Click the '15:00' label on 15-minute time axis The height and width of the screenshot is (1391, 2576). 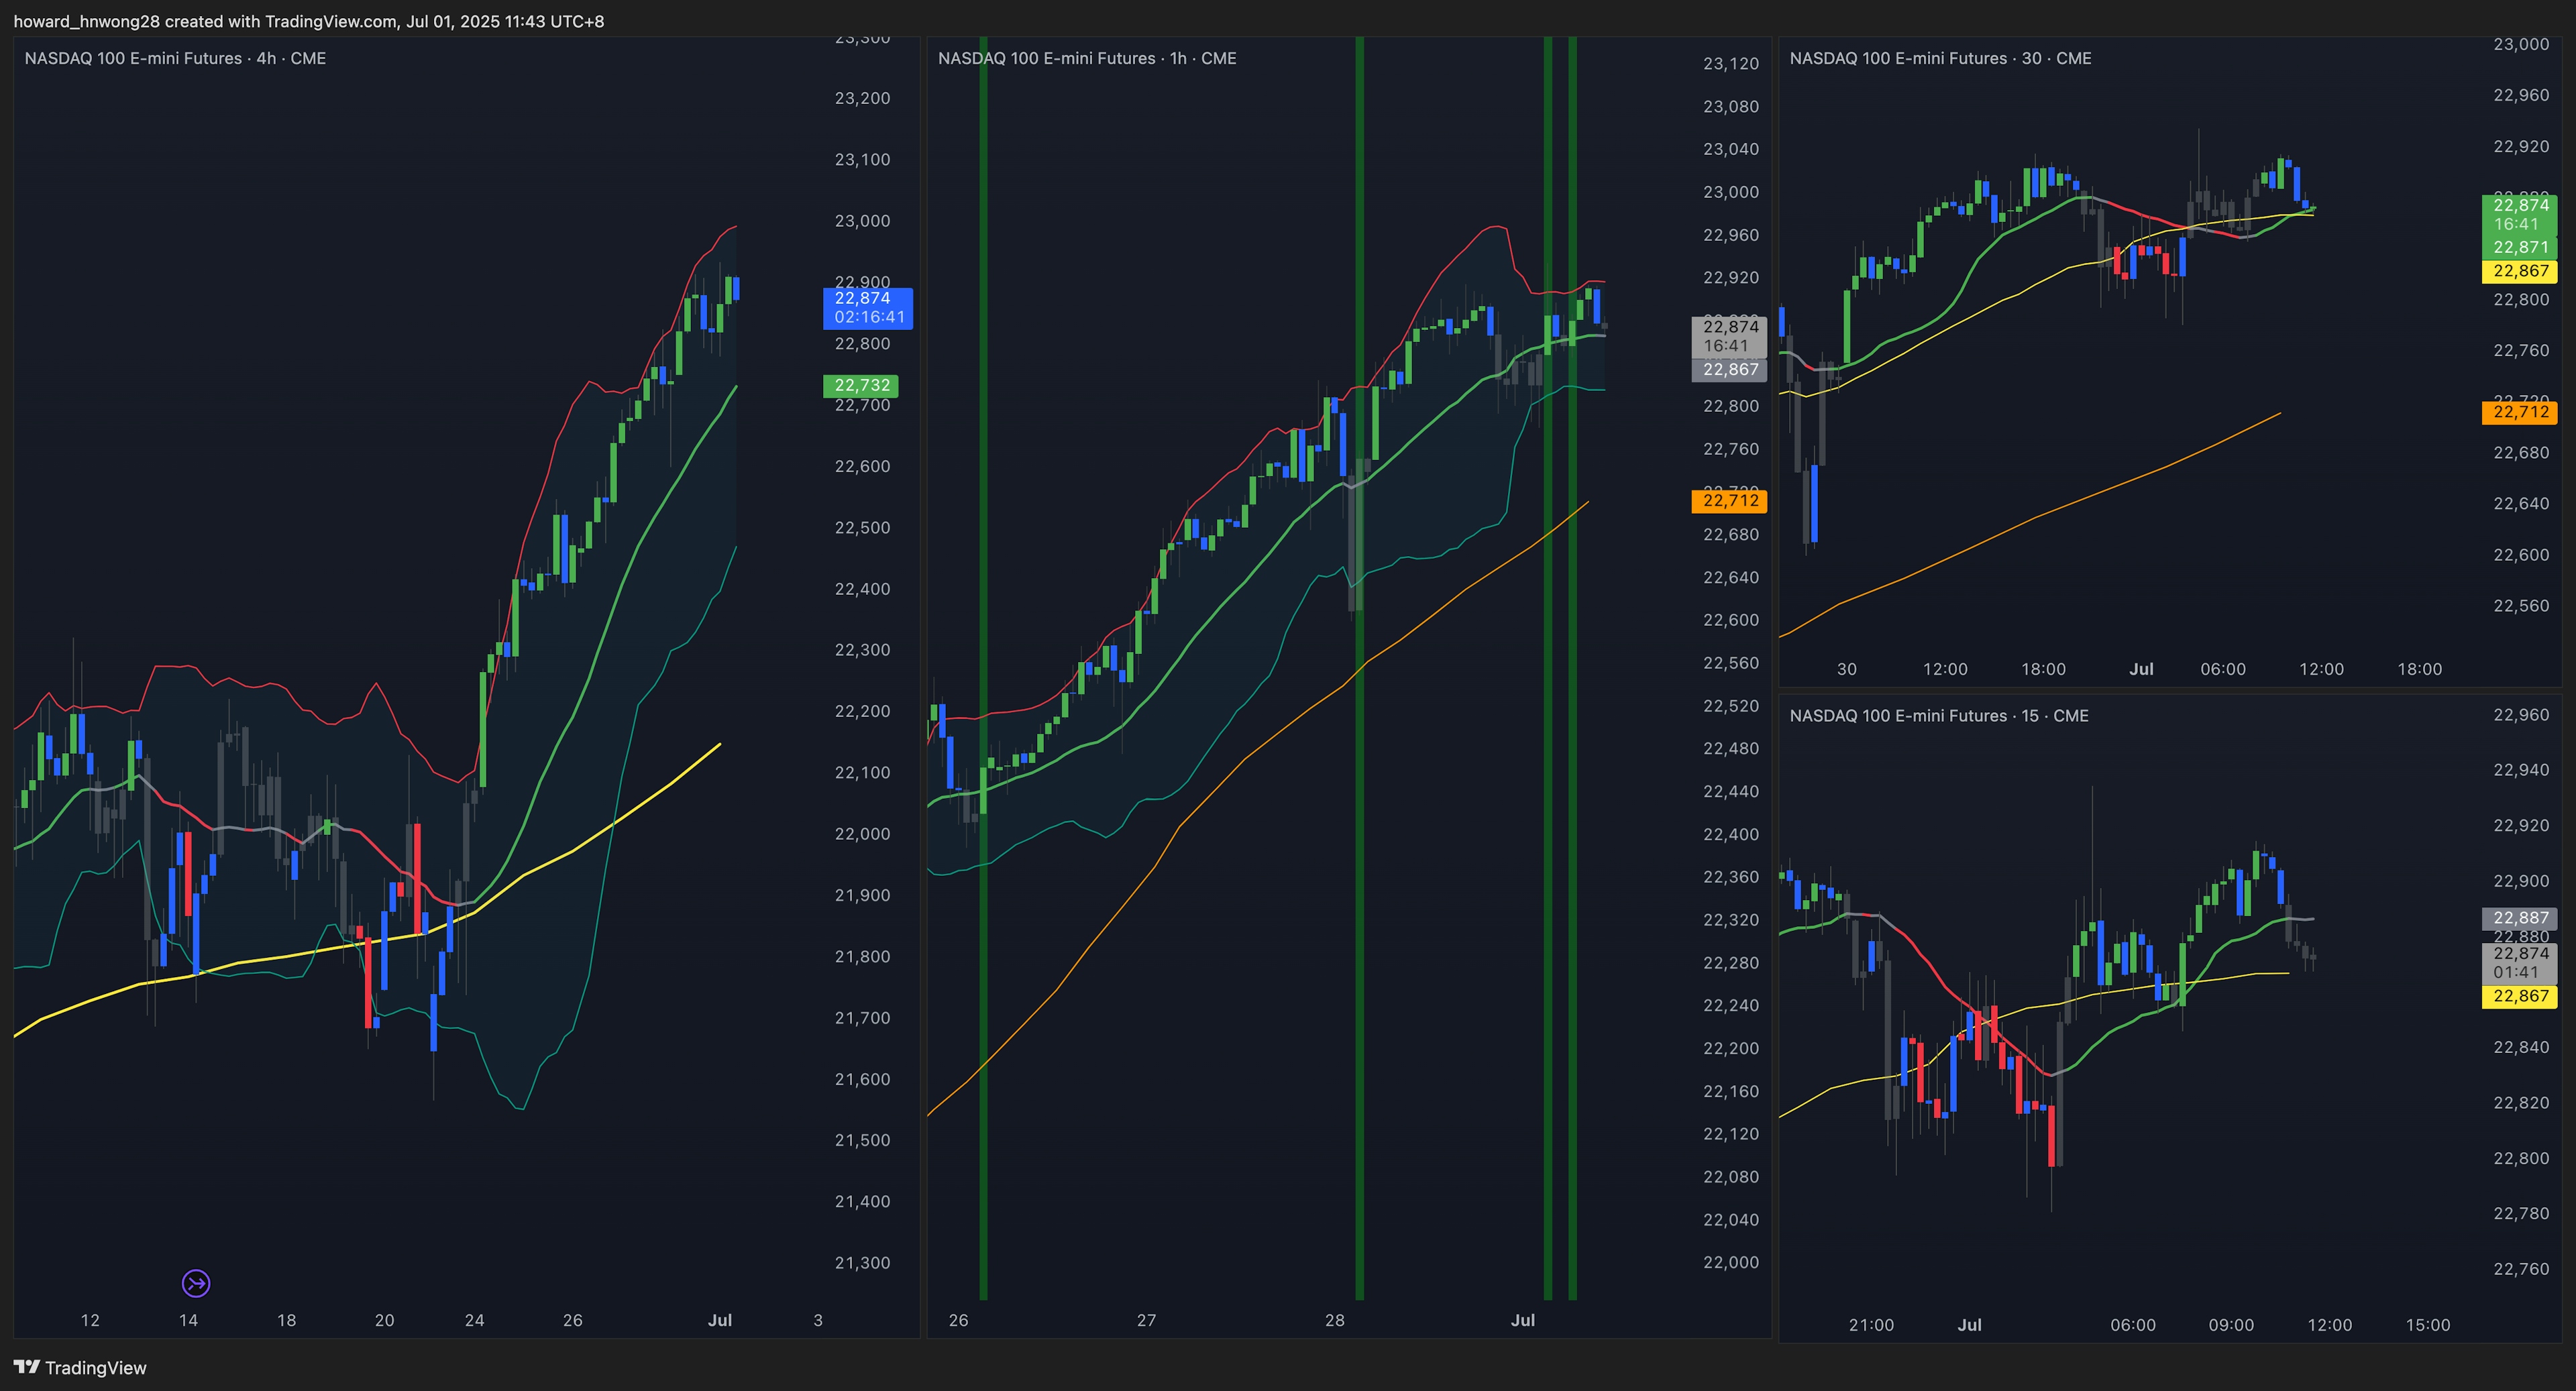click(x=2428, y=1325)
